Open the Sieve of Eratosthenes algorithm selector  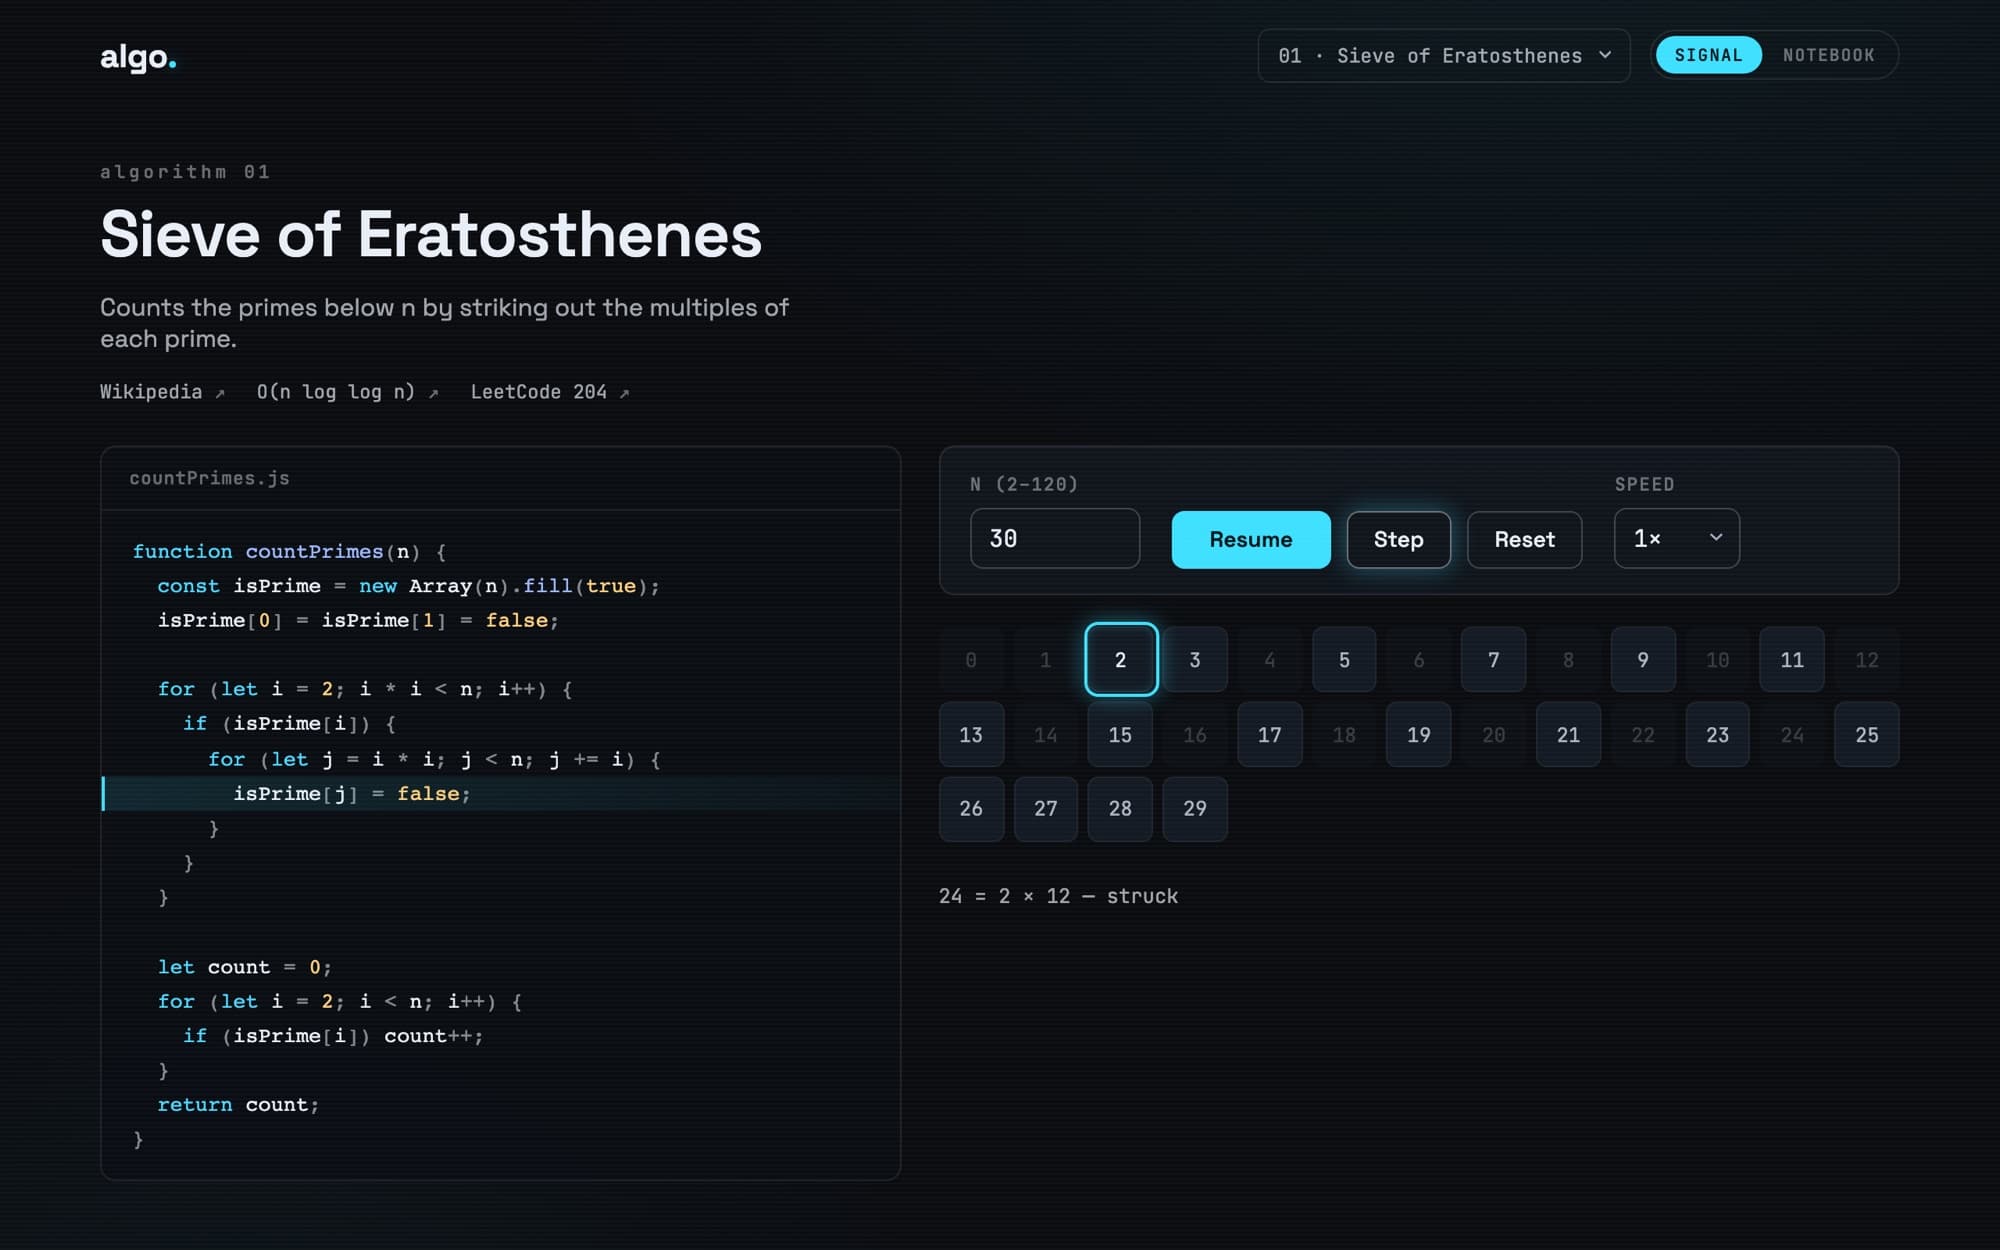tap(1444, 55)
